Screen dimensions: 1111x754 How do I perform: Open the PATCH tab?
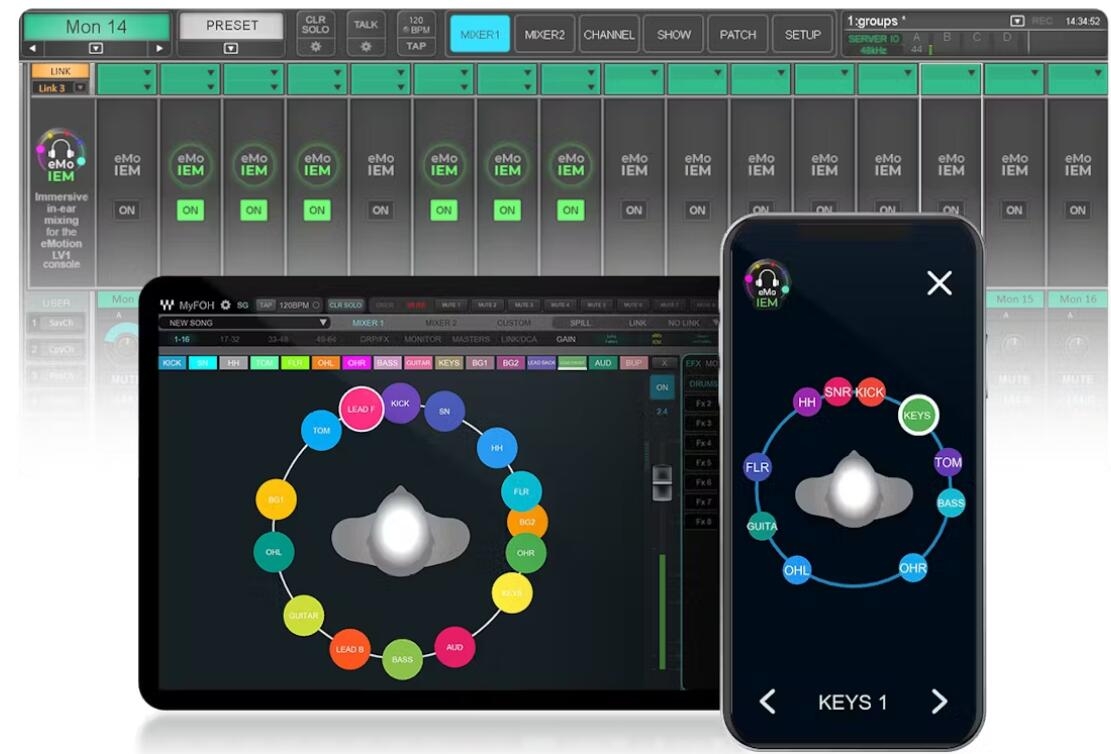pos(738,34)
